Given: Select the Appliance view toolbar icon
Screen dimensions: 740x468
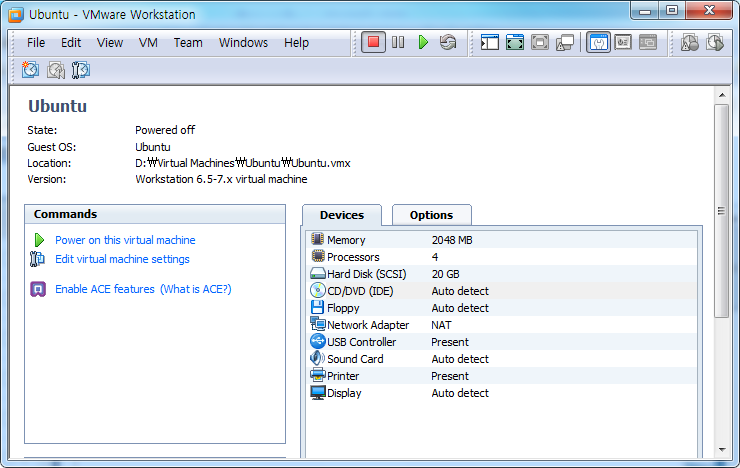Looking at the screenshot, I should 623,42.
